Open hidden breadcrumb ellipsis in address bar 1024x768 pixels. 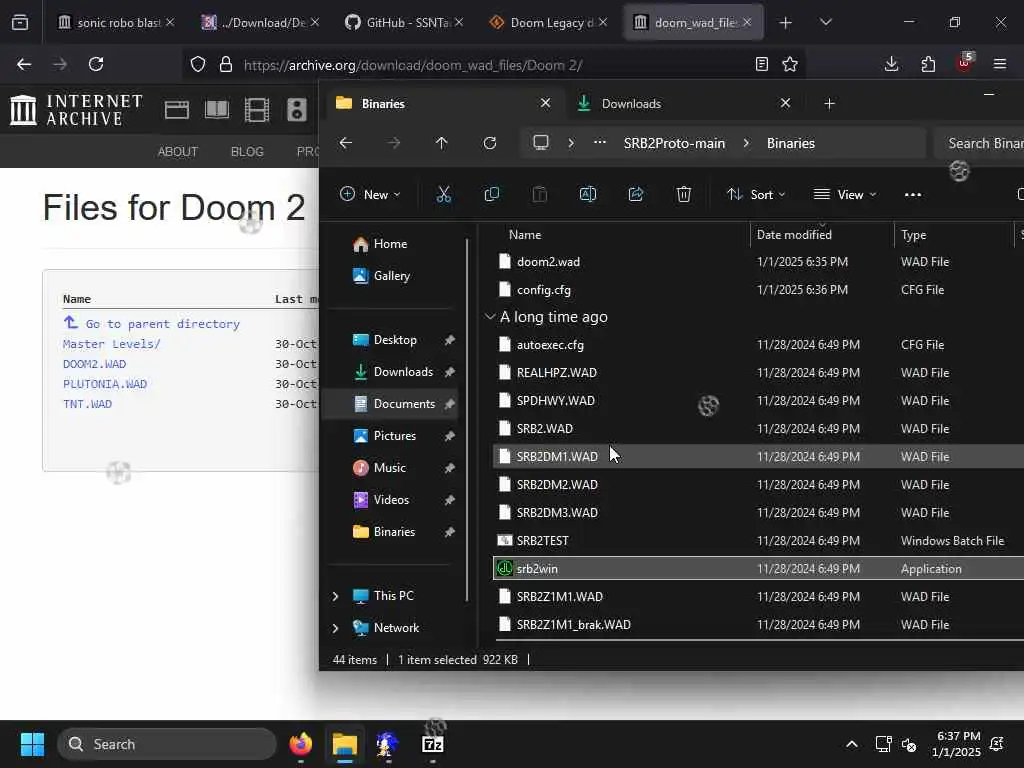tap(600, 143)
